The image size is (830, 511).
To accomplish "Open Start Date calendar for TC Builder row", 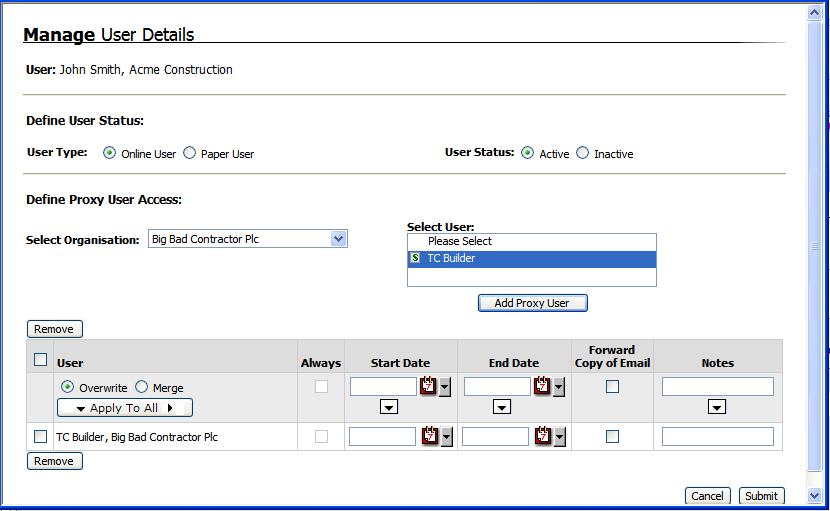I will point(430,436).
